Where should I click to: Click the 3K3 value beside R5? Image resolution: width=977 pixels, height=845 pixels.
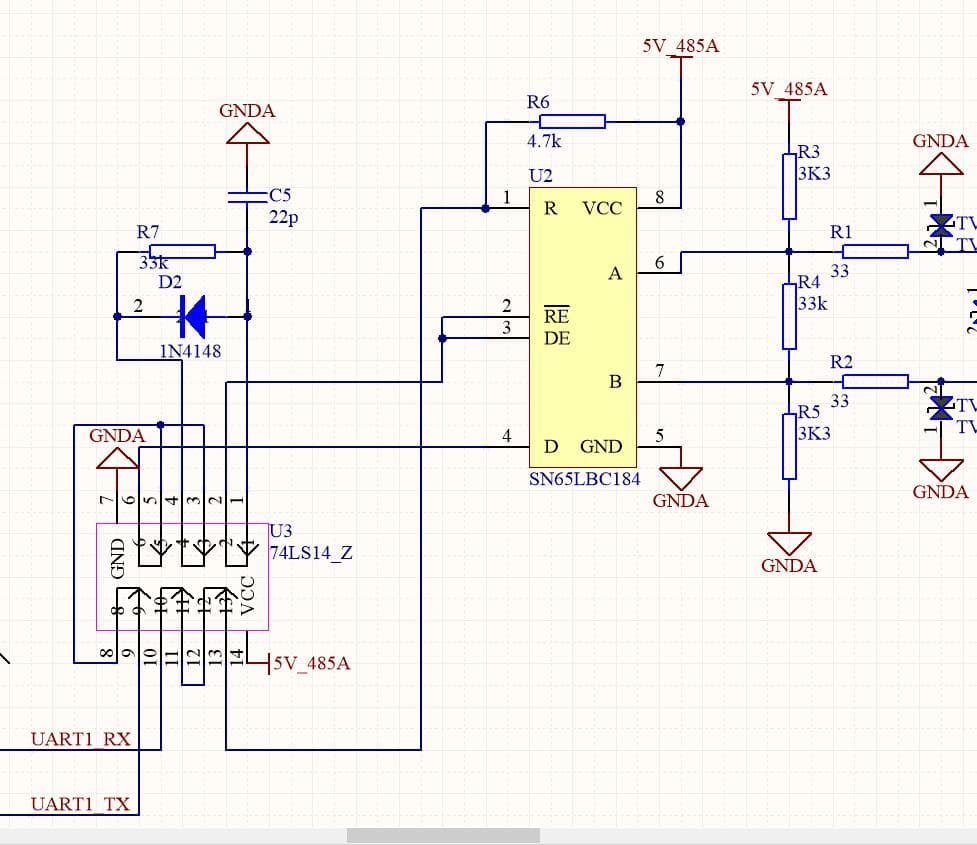(x=814, y=433)
